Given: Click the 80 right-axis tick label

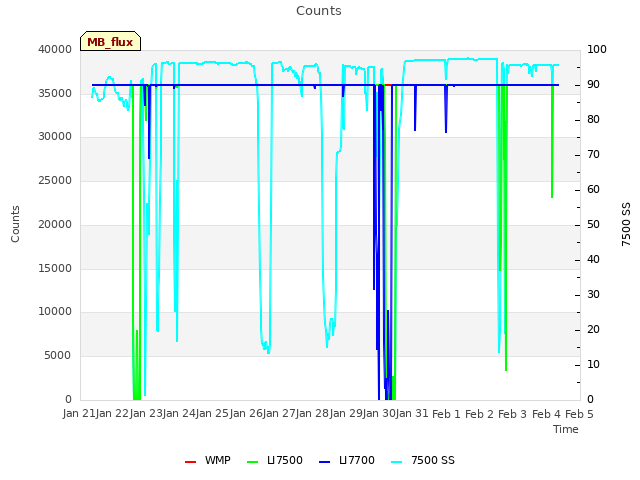Looking at the screenshot, I should click(x=593, y=120).
